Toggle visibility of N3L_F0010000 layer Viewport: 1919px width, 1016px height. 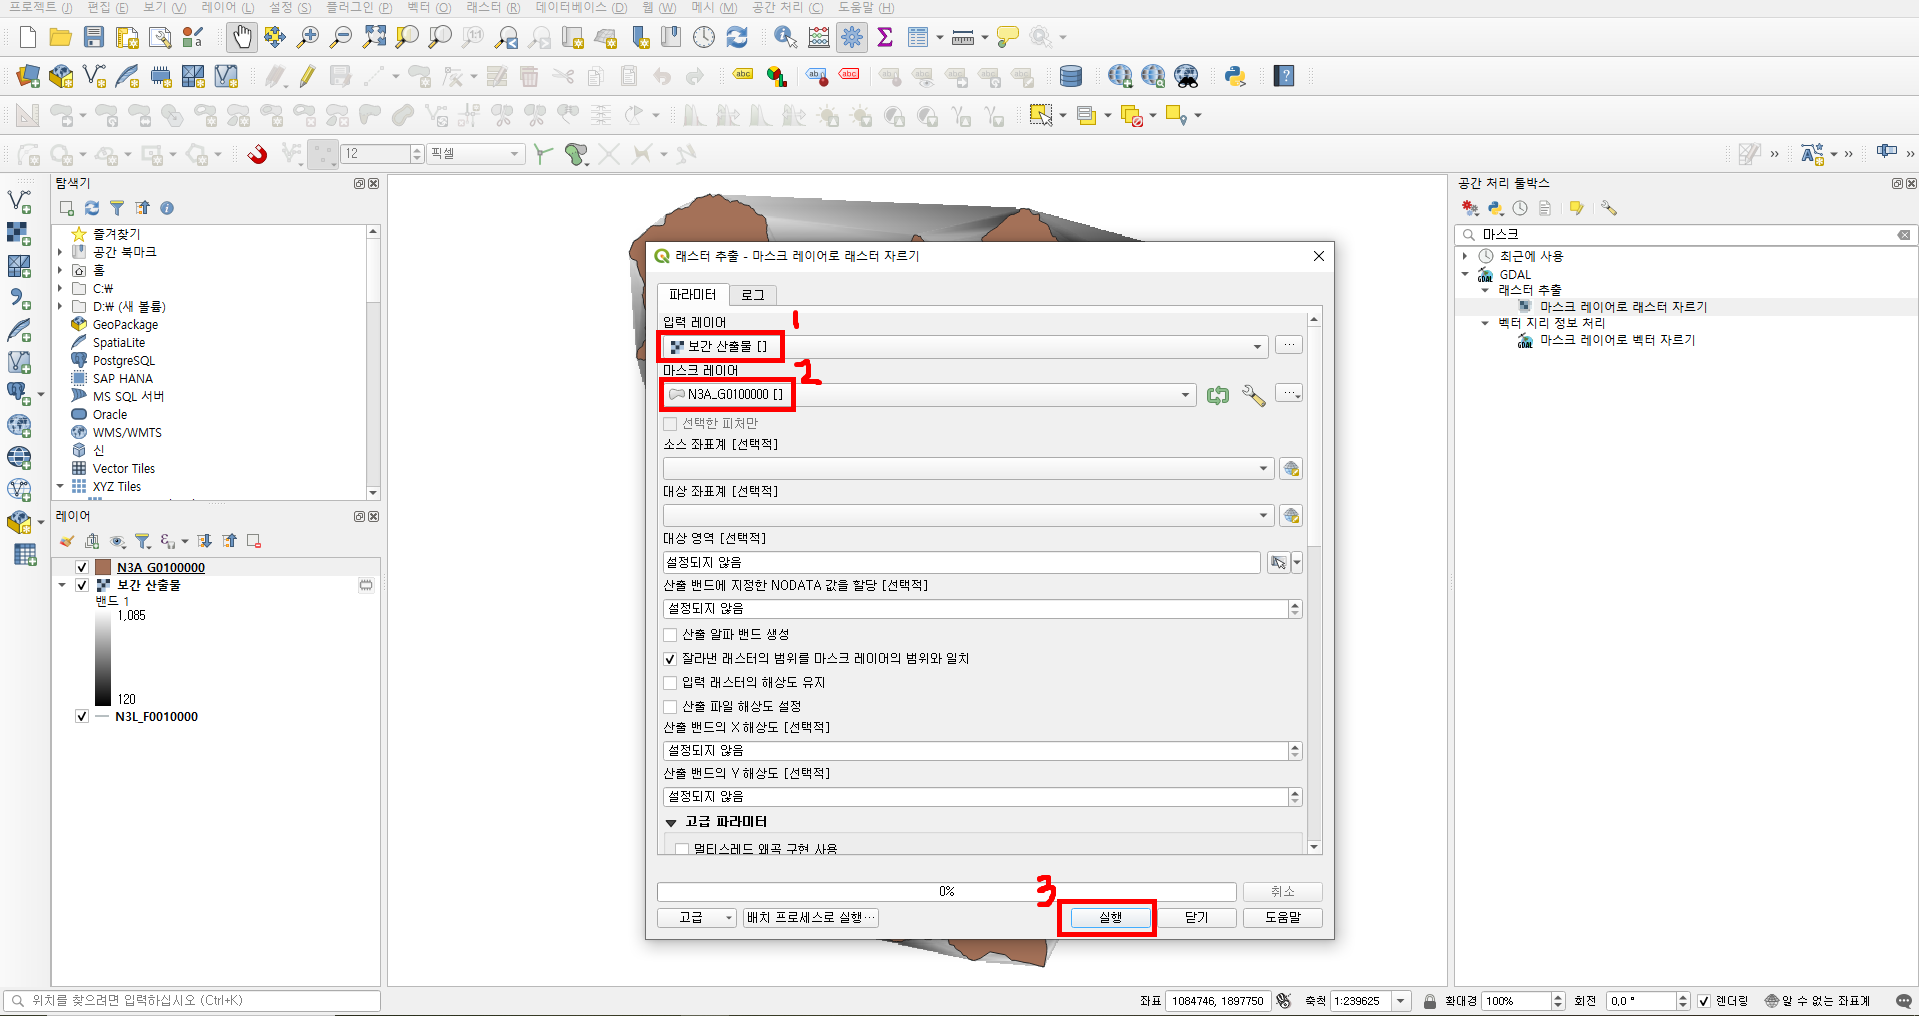tap(82, 717)
